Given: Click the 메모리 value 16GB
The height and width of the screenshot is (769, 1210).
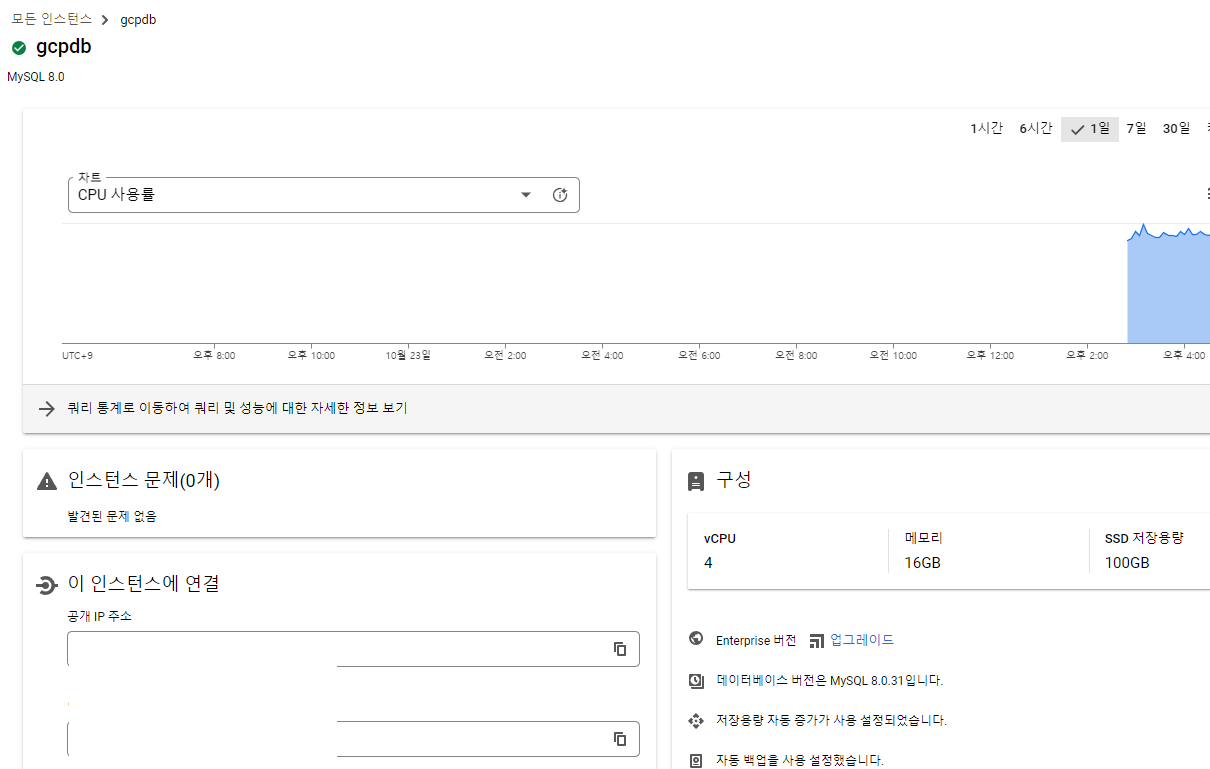Looking at the screenshot, I should (x=922, y=563).
